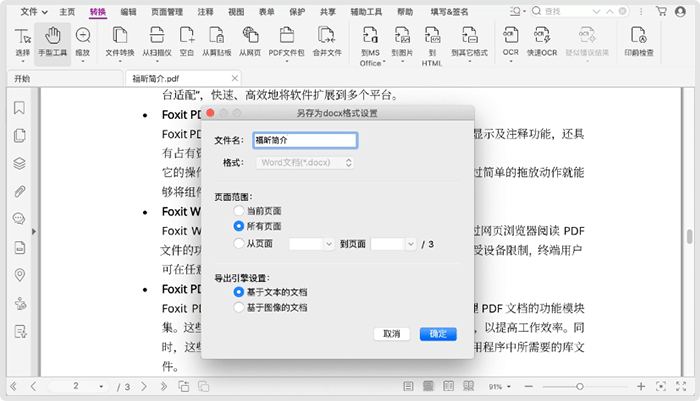This screenshot has width=700, height=401.
Task: Create PDF 从剪贴板 from clipboard
Action: 217,43
